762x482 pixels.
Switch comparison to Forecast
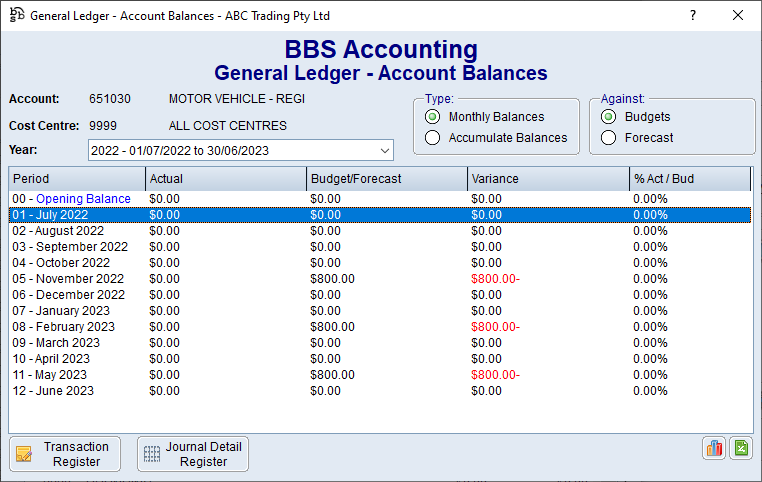(x=608, y=138)
